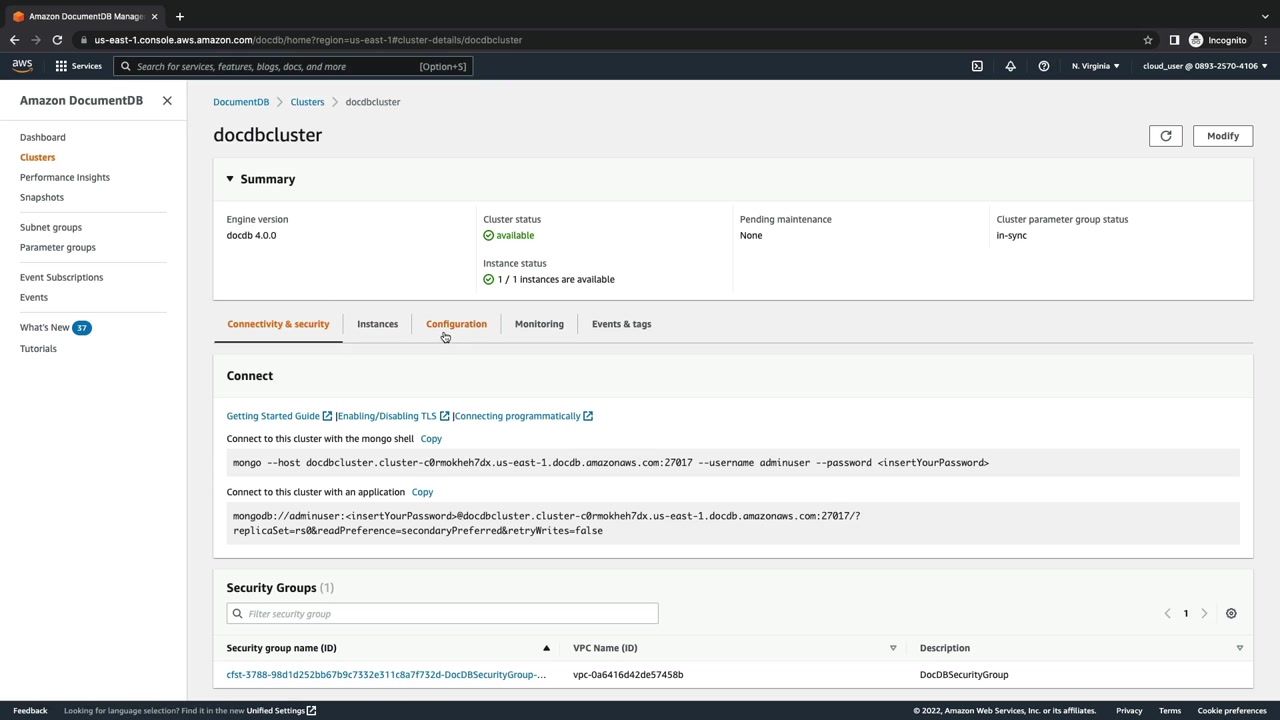Viewport: 1280px width, 720px height.
Task: Click the Filter security group field
Action: (x=442, y=614)
